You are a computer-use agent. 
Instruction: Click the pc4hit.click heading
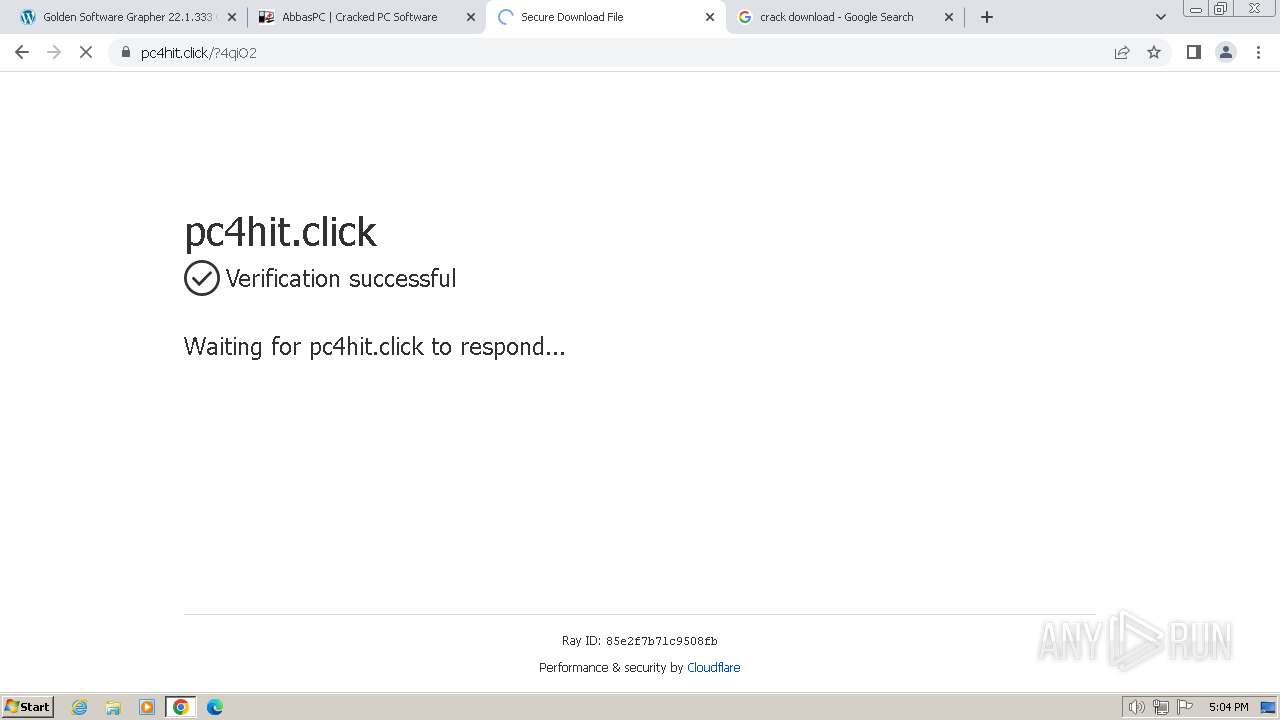[280, 232]
